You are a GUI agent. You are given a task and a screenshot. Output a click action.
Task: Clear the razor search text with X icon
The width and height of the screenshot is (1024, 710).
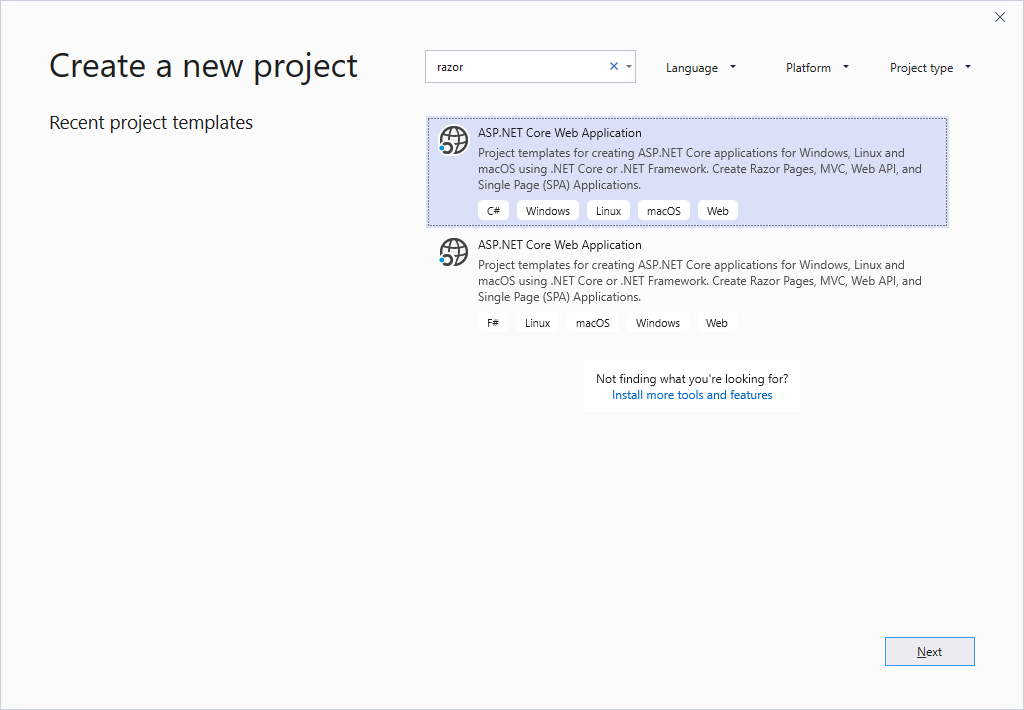[613, 67]
